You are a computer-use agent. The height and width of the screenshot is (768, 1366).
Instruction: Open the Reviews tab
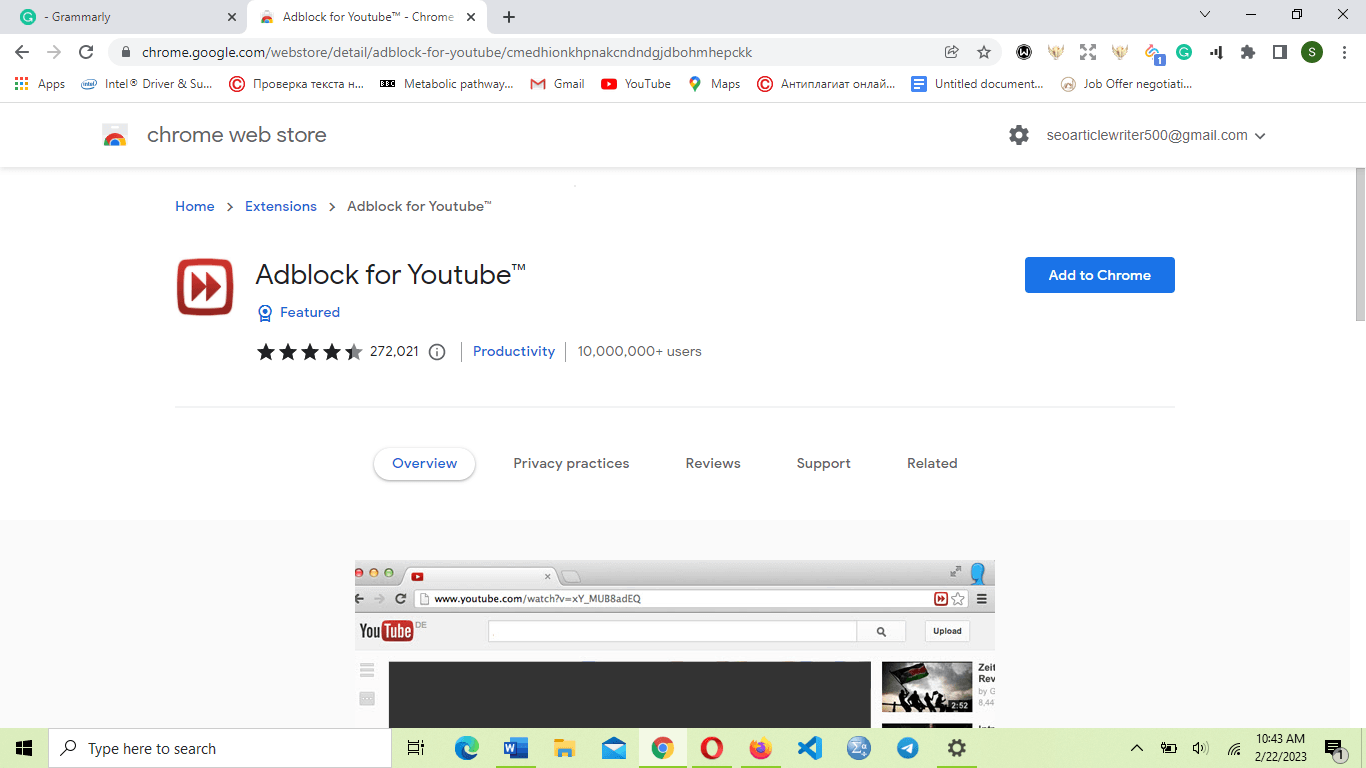pyautogui.click(x=713, y=463)
